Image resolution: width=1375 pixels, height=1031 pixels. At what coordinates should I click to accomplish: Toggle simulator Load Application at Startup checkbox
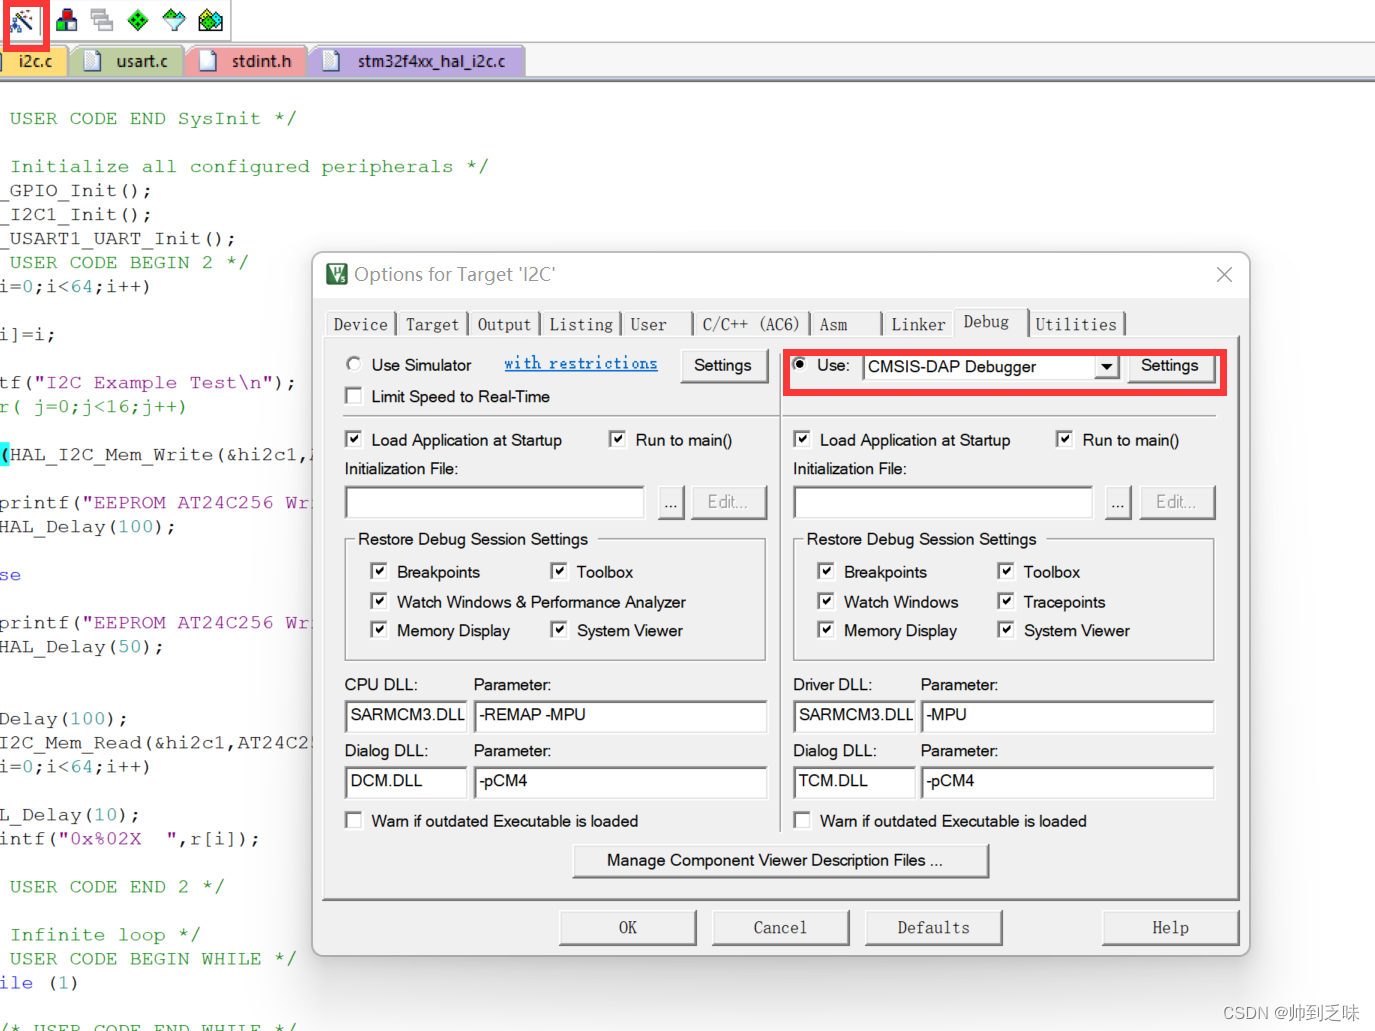point(354,439)
